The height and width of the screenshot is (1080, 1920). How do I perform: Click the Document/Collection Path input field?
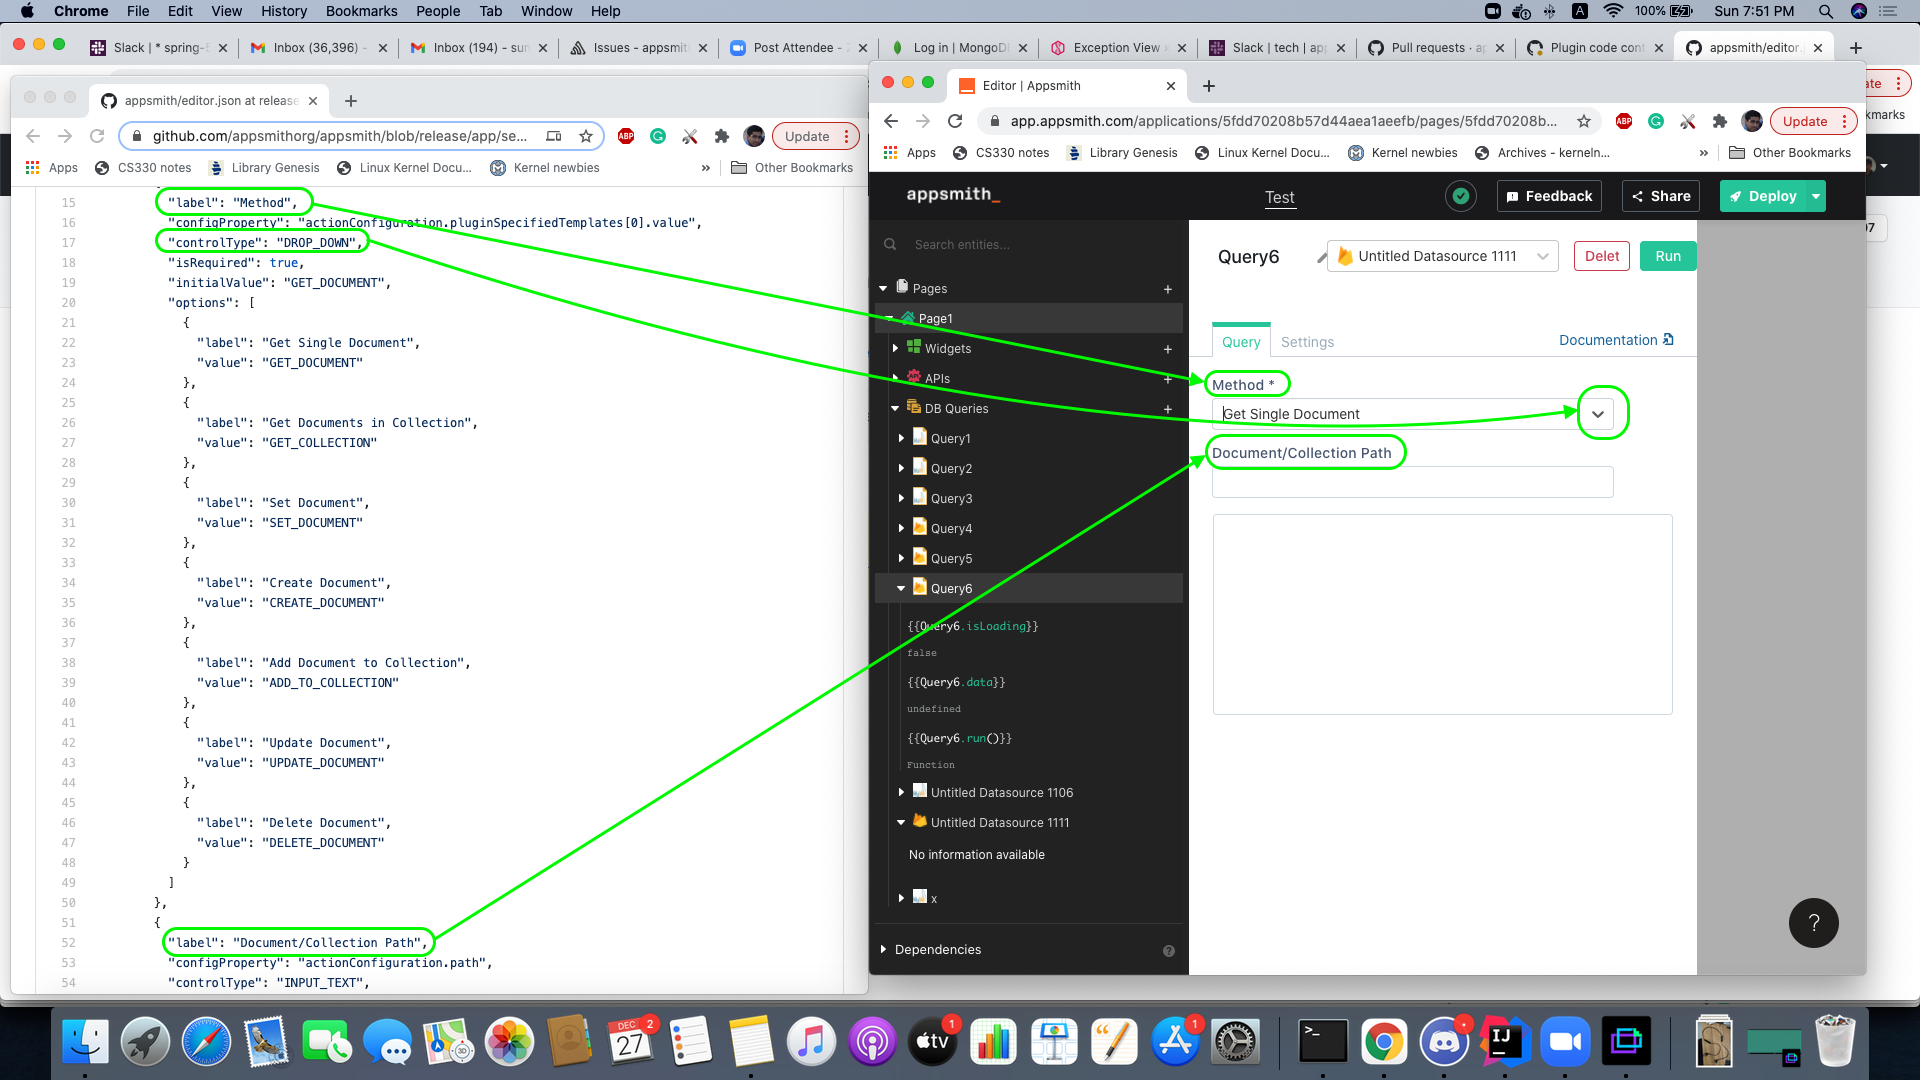pos(1412,482)
